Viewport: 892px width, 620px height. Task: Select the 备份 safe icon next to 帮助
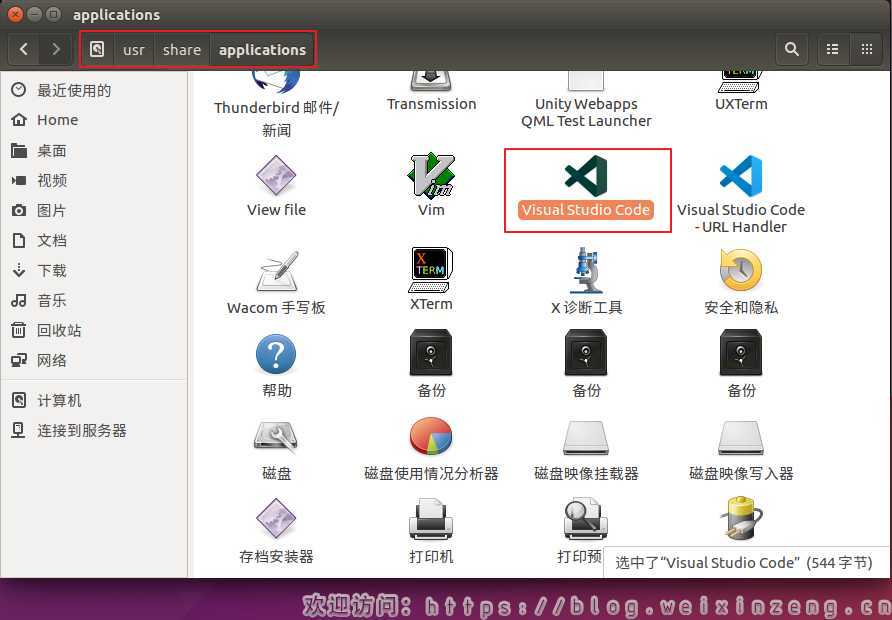[431, 353]
